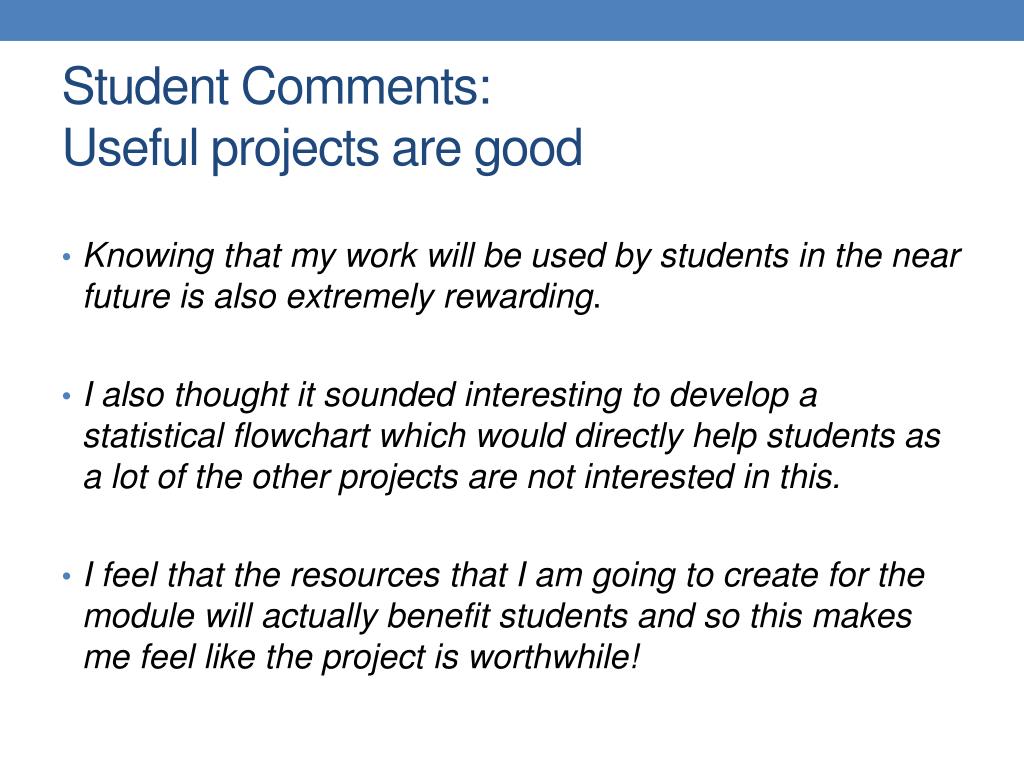Click the 'Useful projects are good' heading
This screenshot has height=768, width=1024.
point(323,149)
